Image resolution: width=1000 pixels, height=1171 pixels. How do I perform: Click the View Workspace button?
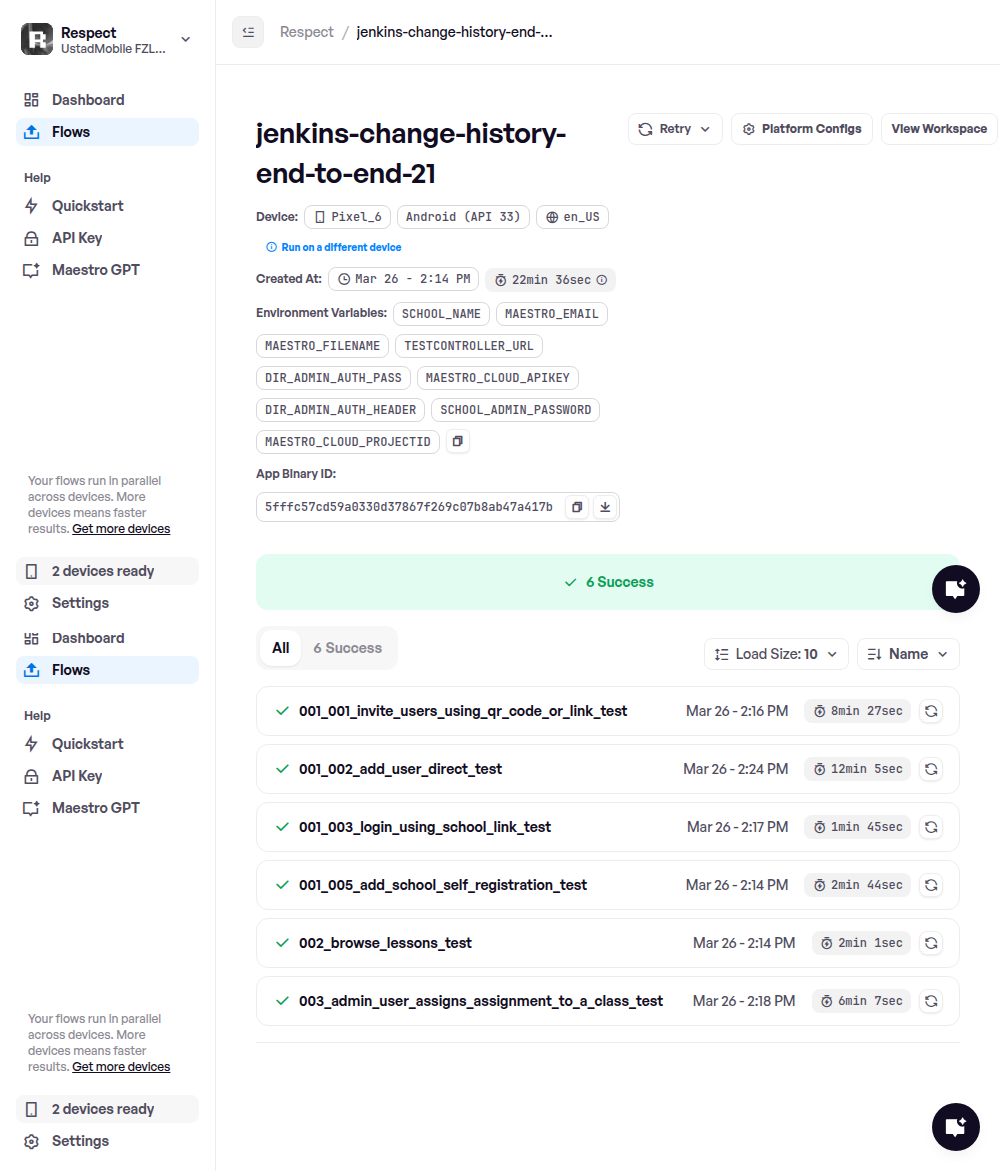(x=938, y=129)
